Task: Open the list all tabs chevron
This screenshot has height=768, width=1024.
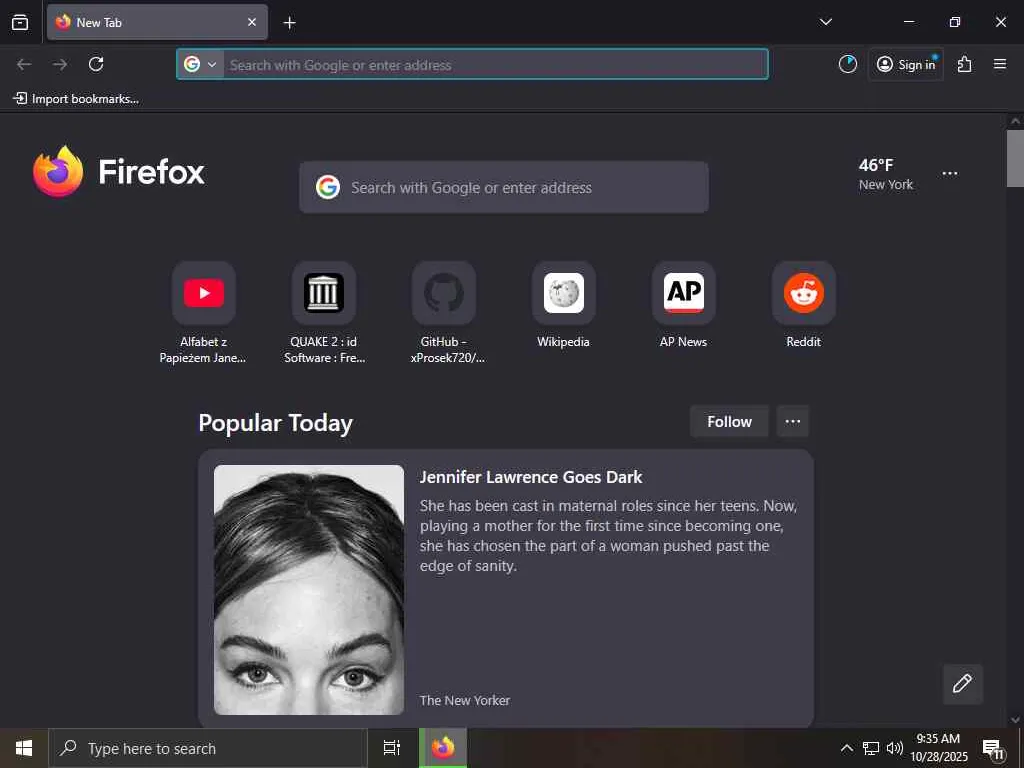Action: tap(825, 22)
